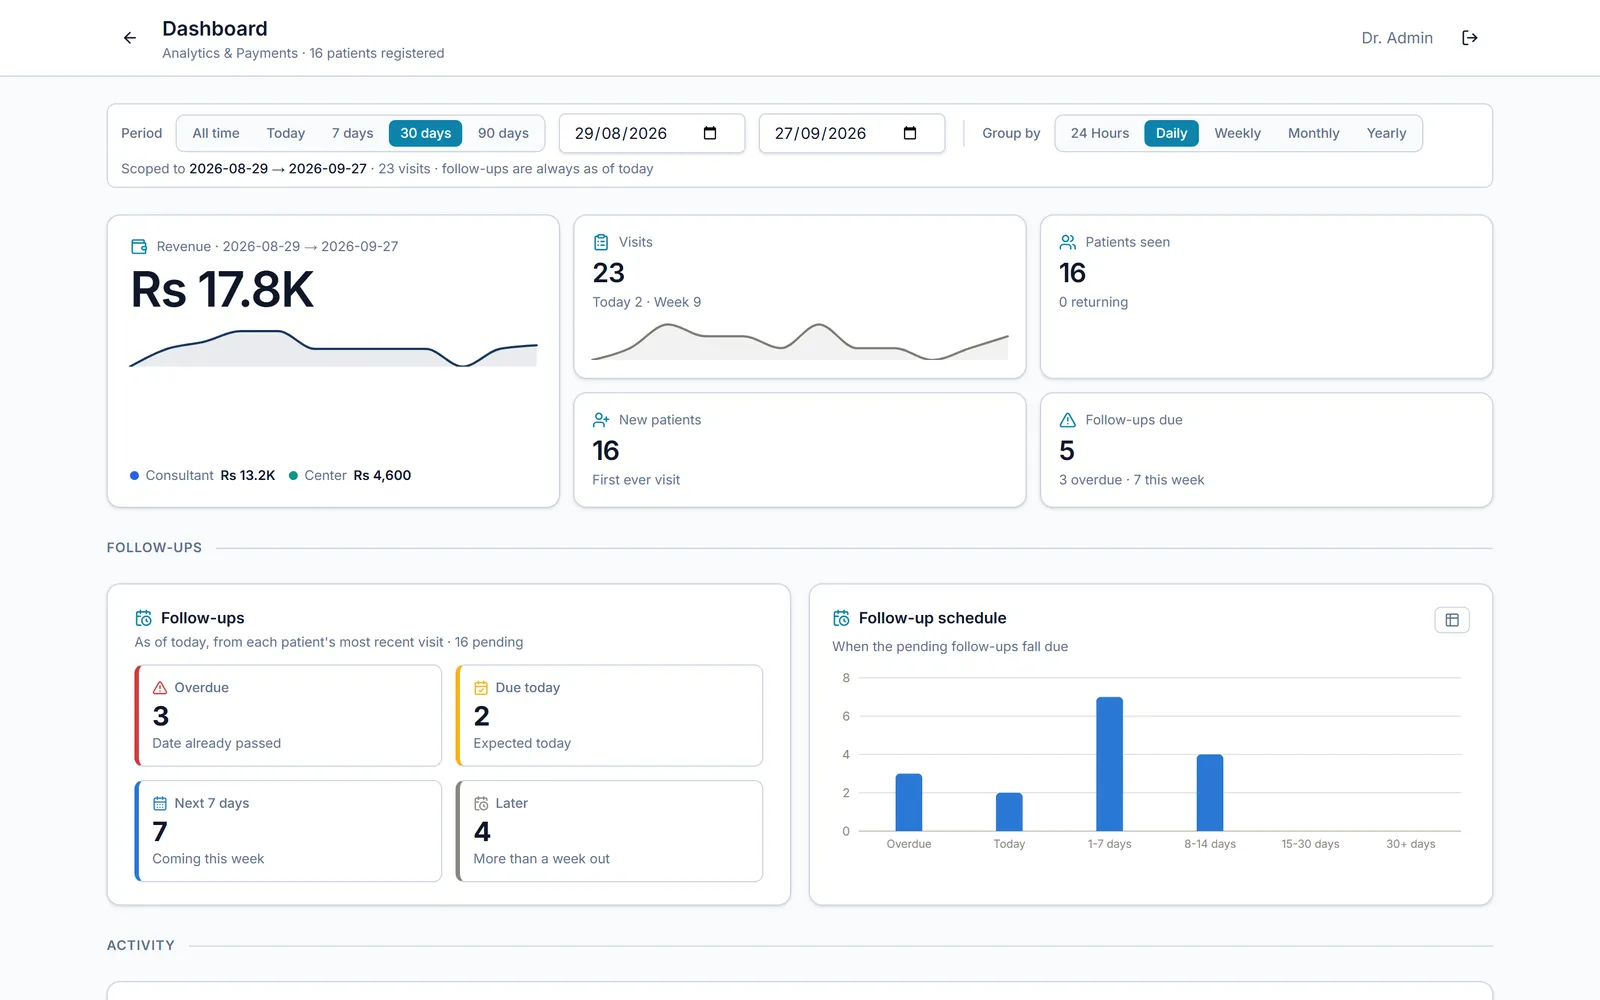Click the Overdue bar in schedule chart
The image size is (1600, 1000).
pyautogui.click(x=909, y=802)
